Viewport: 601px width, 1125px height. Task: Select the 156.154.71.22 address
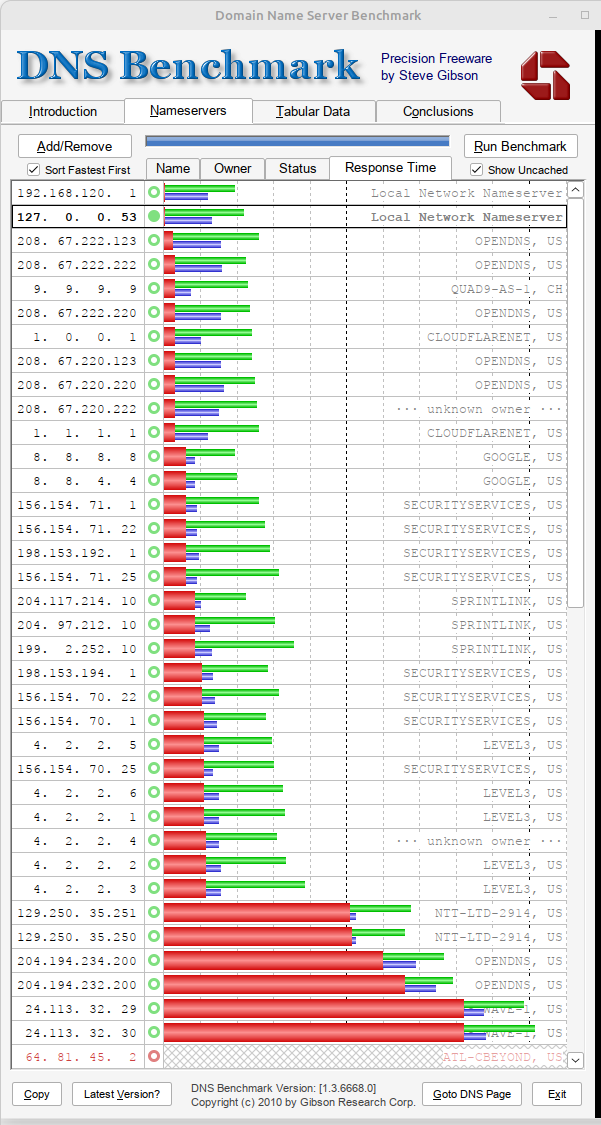click(77, 529)
